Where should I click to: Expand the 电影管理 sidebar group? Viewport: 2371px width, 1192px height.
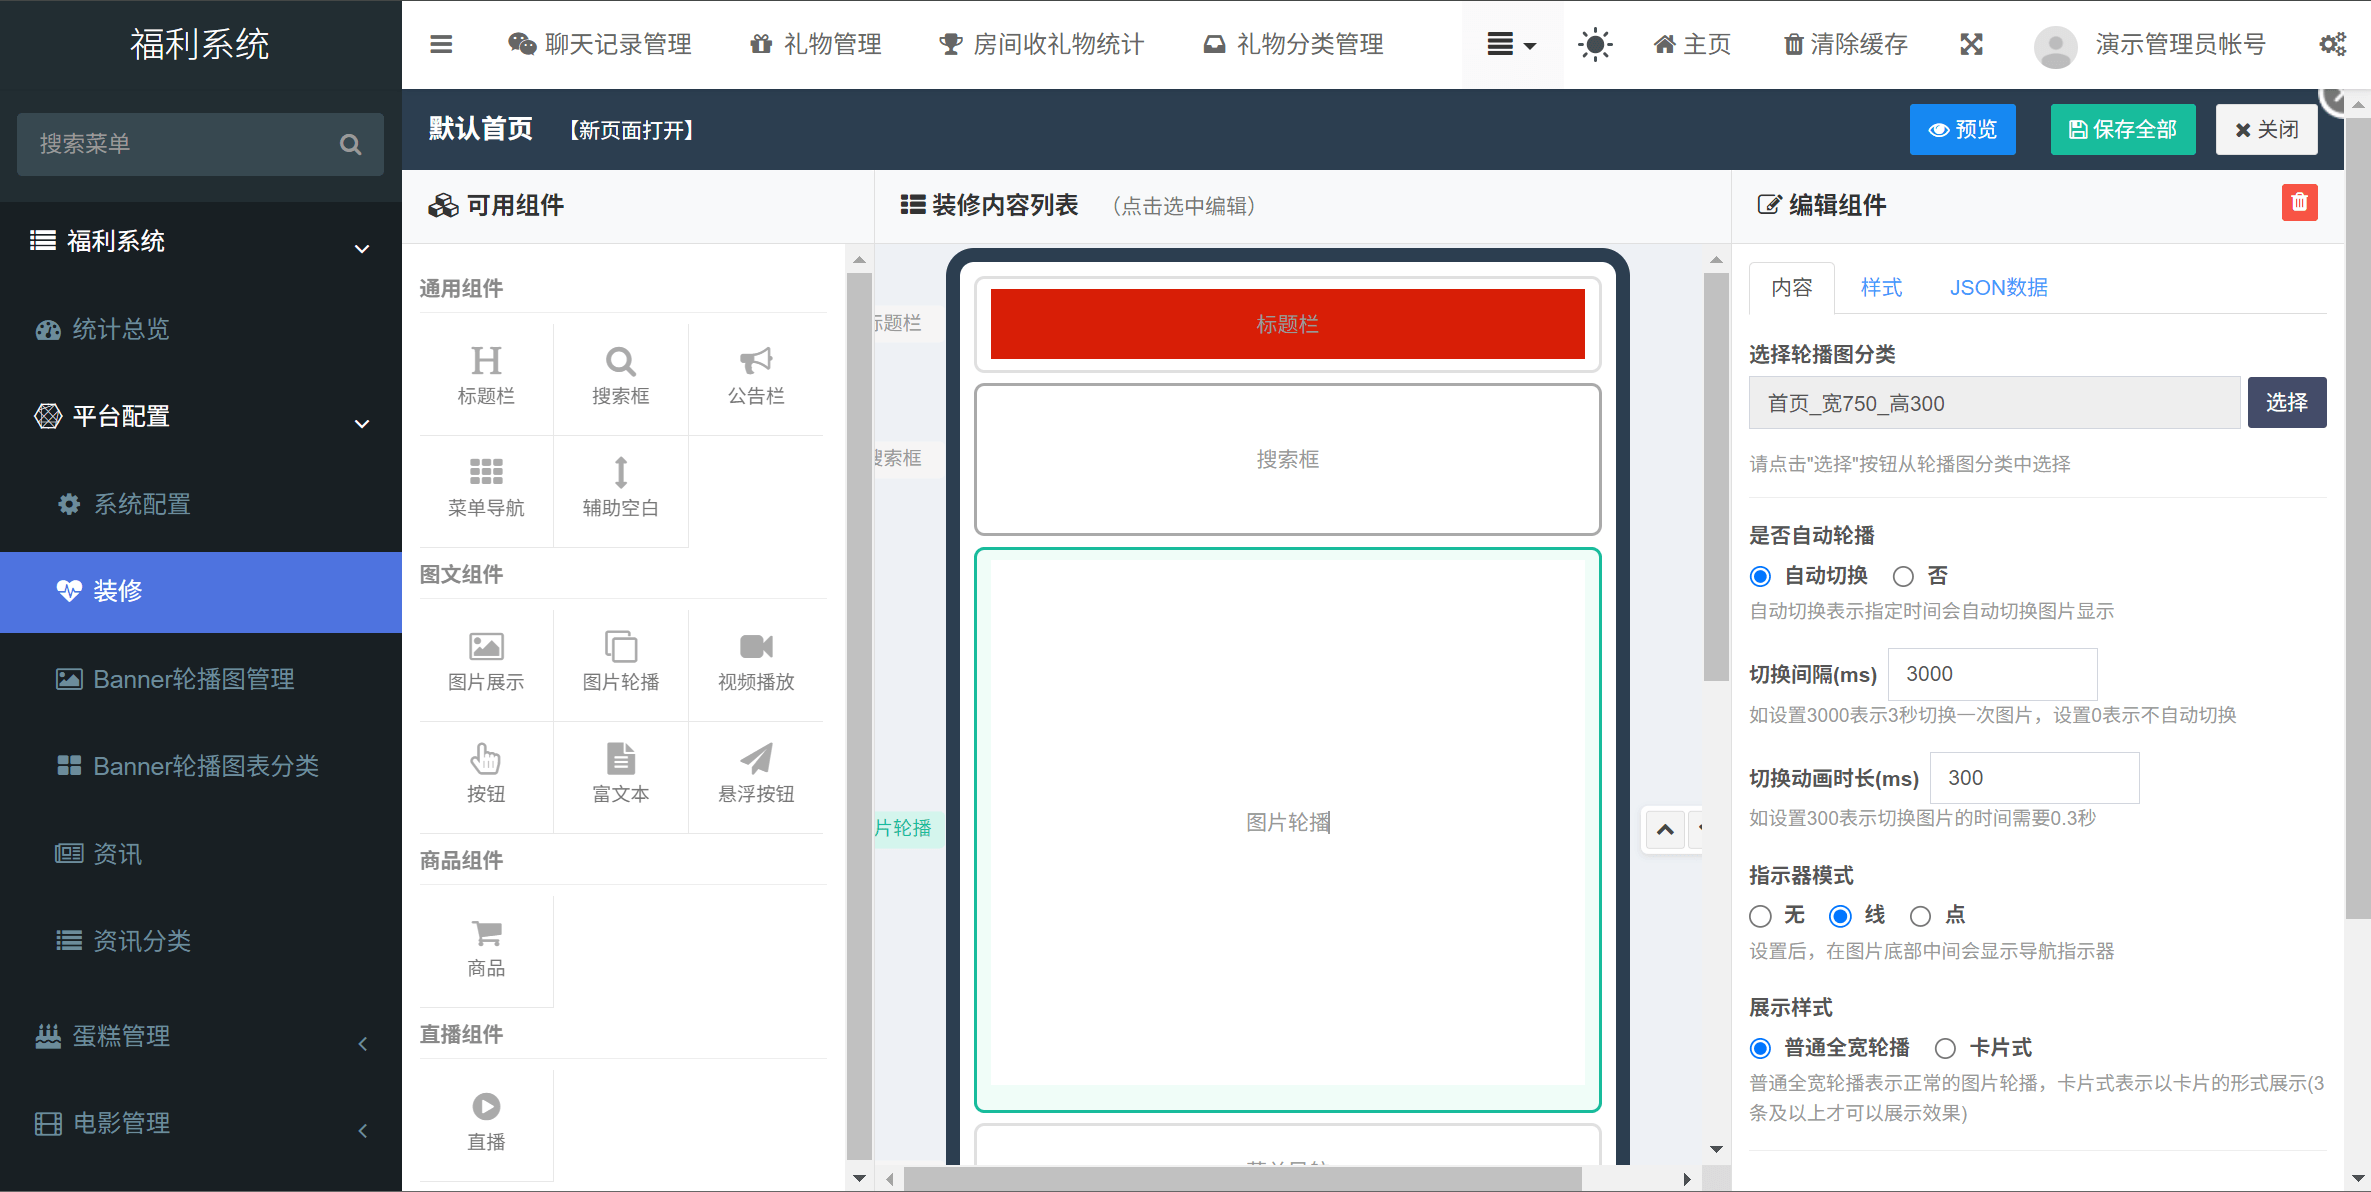(200, 1124)
